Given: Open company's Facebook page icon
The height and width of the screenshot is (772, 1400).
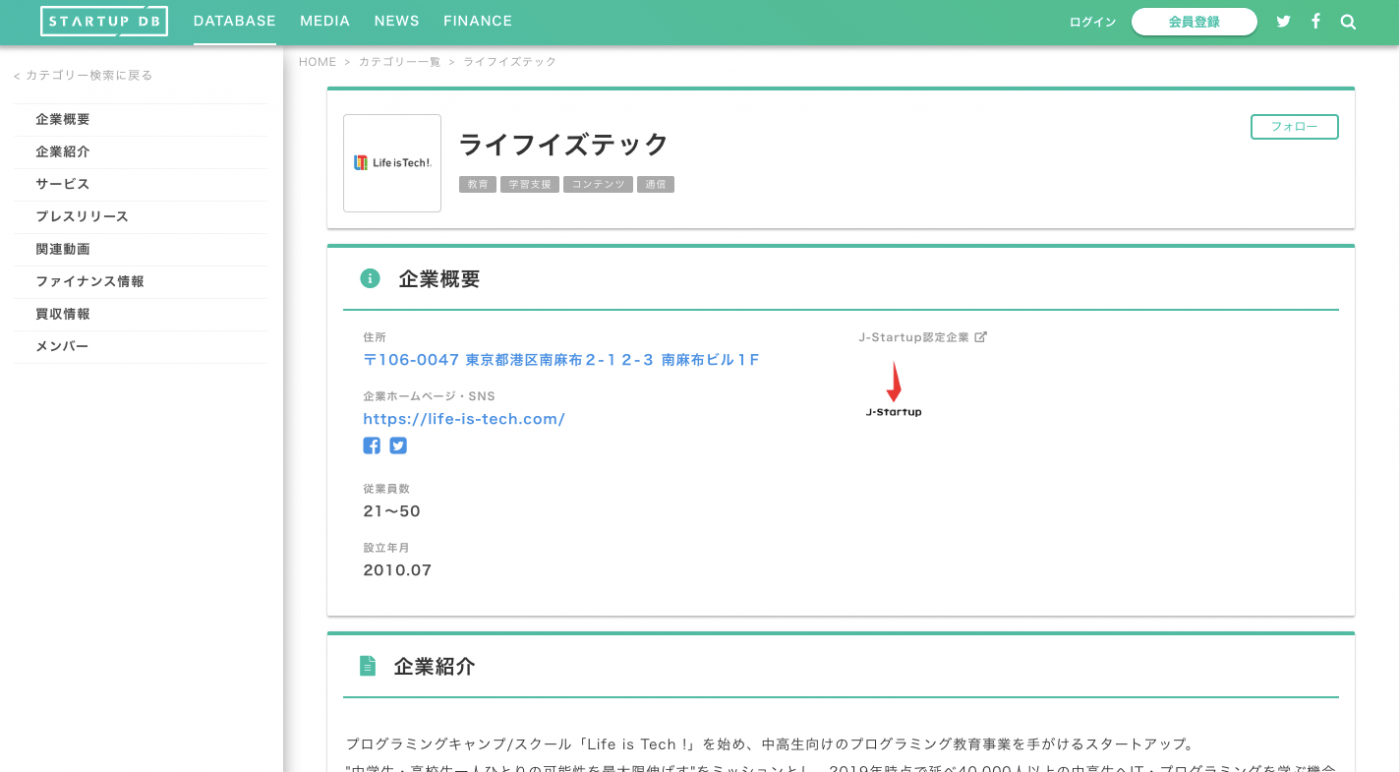Looking at the screenshot, I should click(371, 446).
